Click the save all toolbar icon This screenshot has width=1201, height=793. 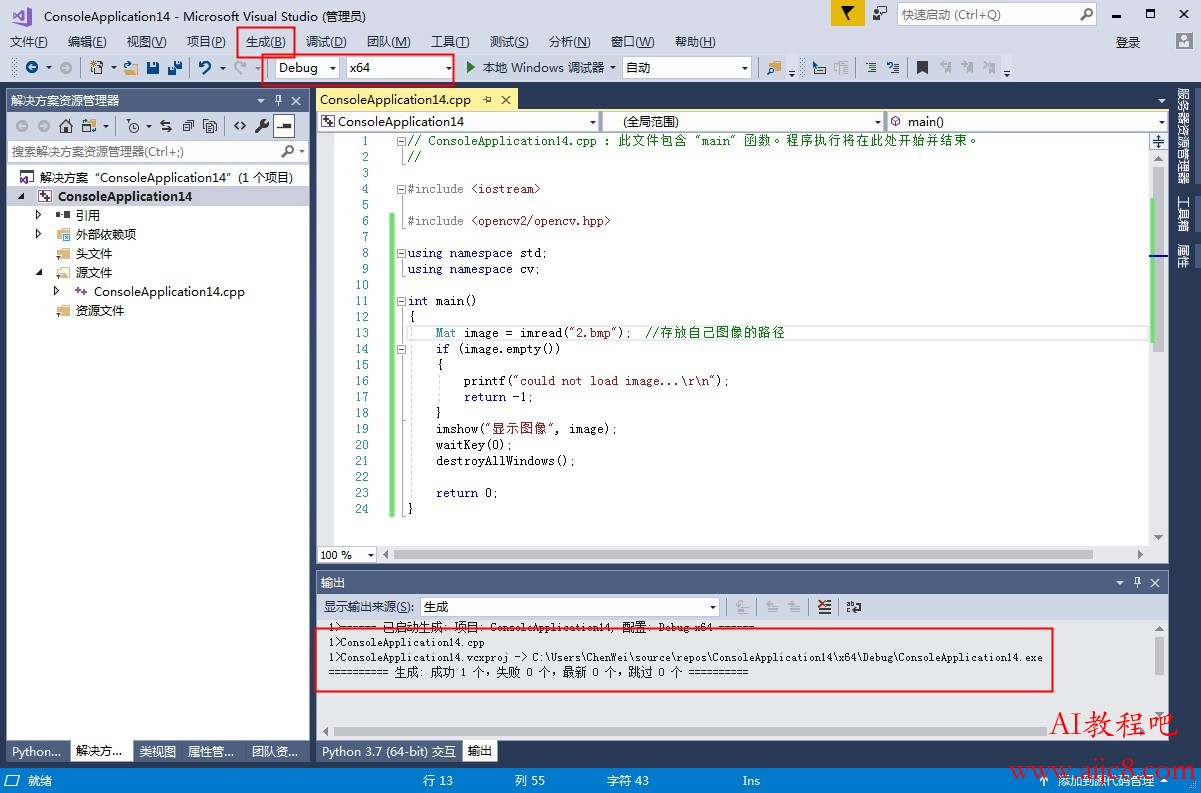click(x=175, y=67)
